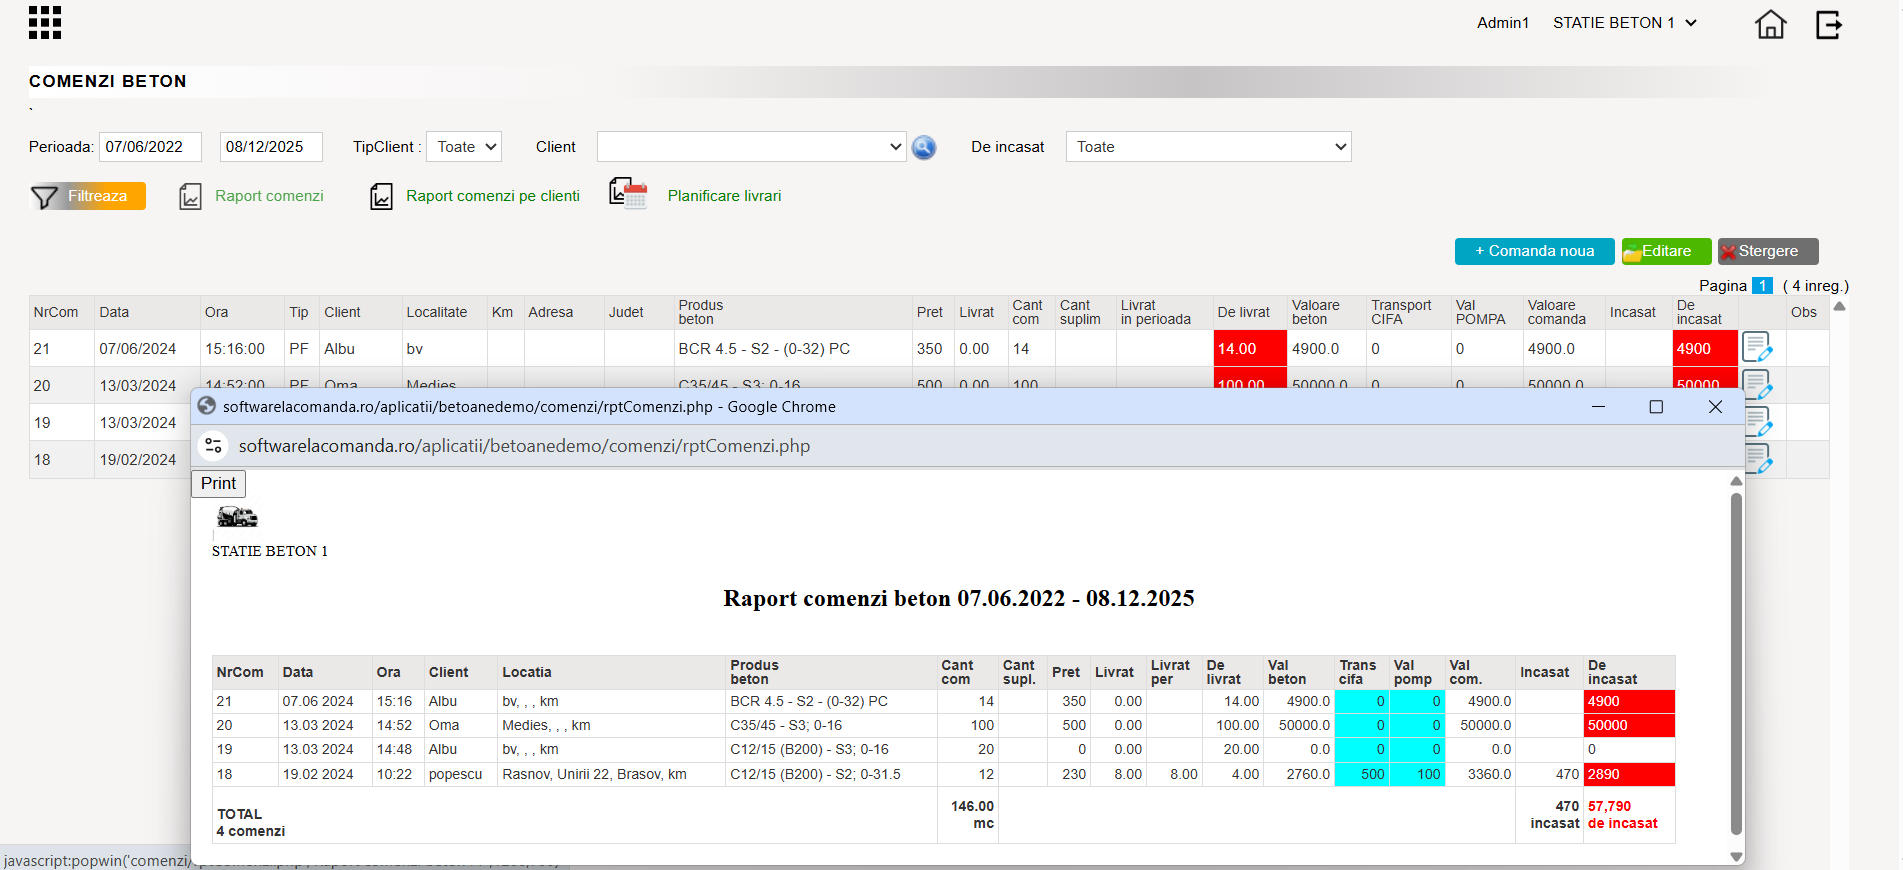This screenshot has width=1903, height=870.
Task: Expand the De incasat Toate dropdown
Action: click(x=1209, y=147)
